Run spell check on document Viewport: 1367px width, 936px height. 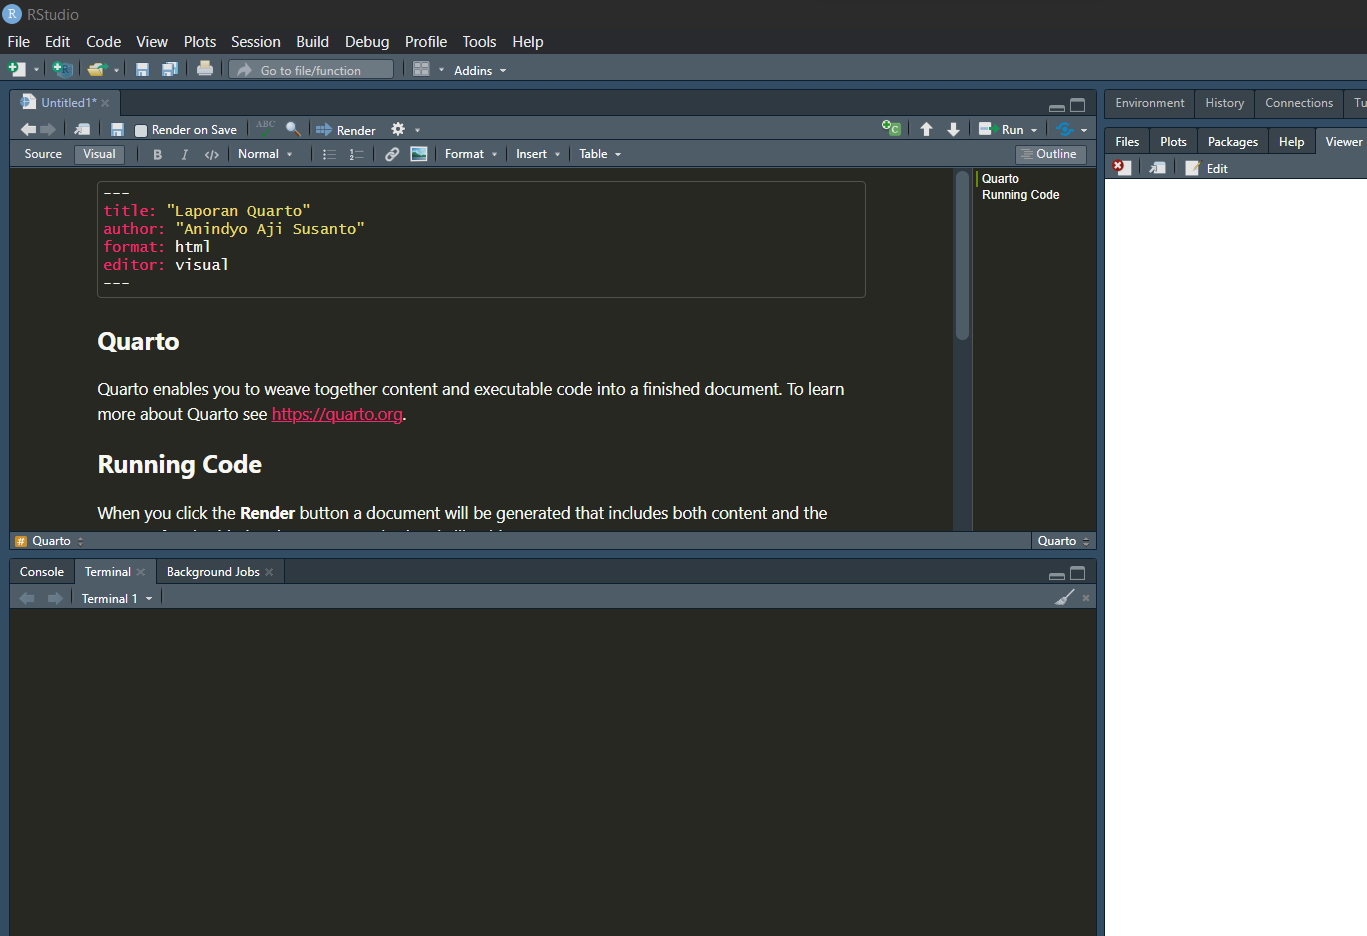266,128
